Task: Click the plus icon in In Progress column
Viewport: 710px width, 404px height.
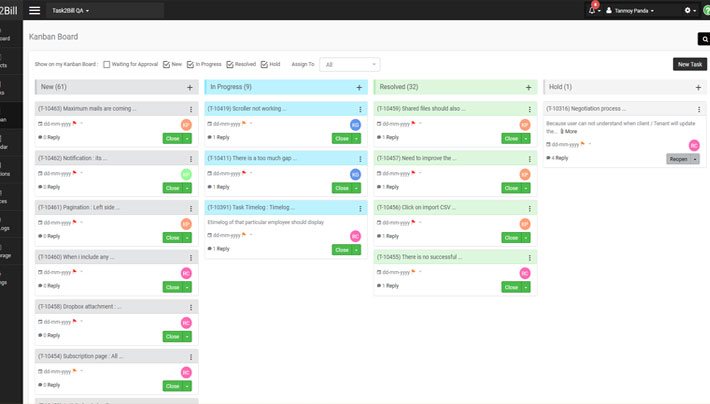Action: click(x=359, y=87)
